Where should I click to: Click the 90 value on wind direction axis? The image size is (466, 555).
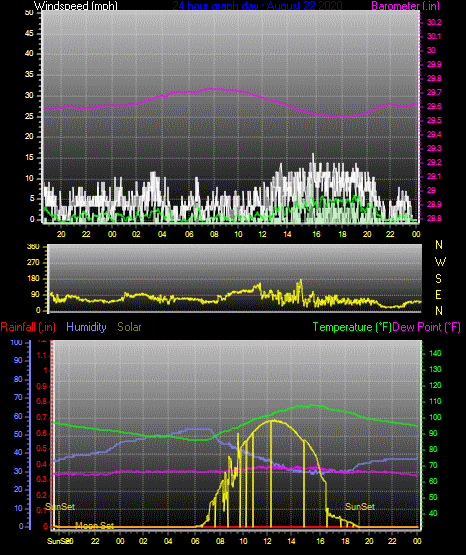35,295
